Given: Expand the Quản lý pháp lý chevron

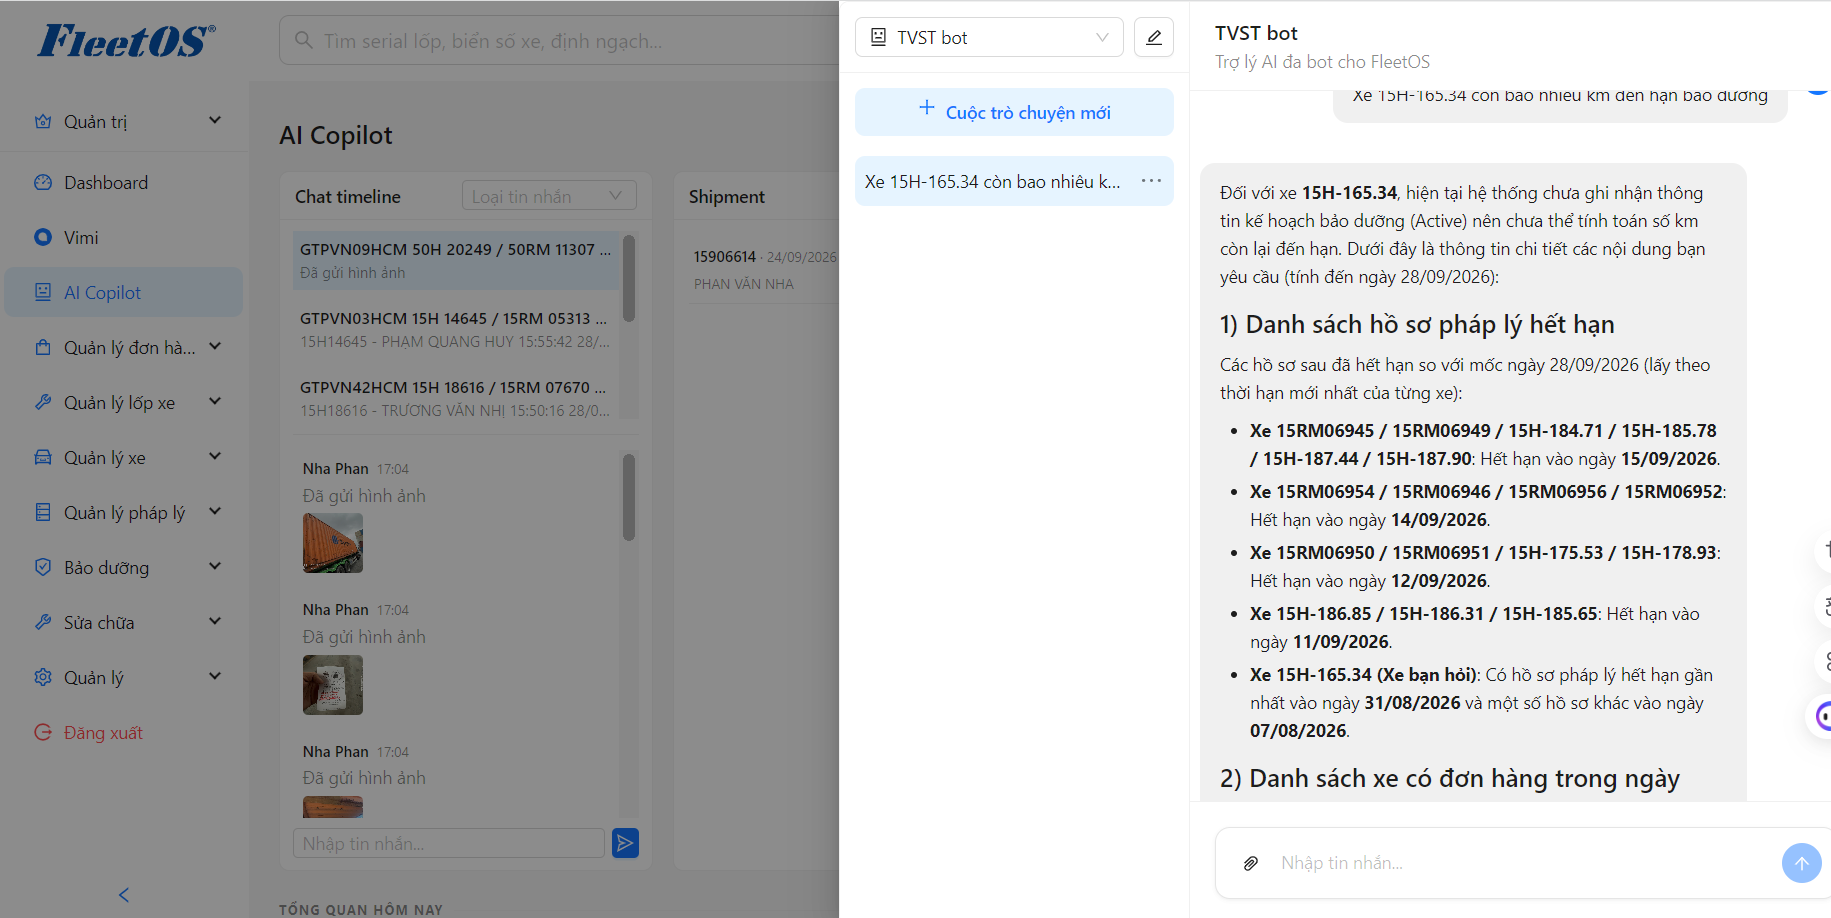Looking at the screenshot, I should (x=215, y=512).
